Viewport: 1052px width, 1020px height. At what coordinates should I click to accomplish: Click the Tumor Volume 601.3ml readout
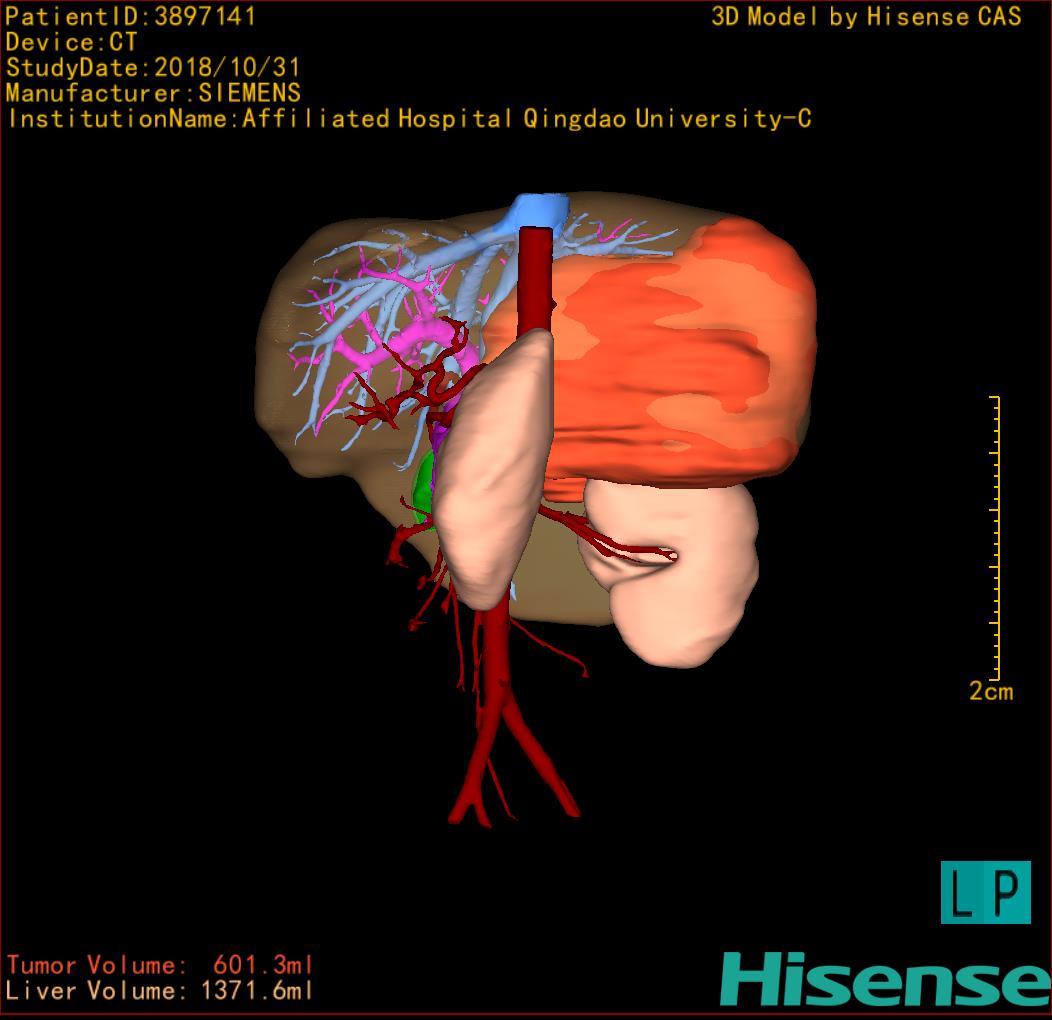tap(160, 966)
